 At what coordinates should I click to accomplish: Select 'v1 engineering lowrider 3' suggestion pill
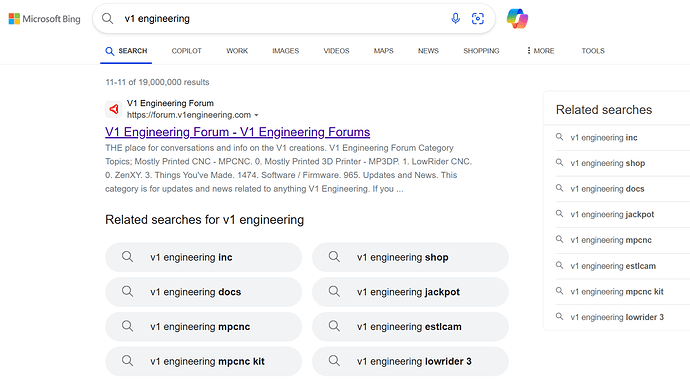click(x=410, y=361)
